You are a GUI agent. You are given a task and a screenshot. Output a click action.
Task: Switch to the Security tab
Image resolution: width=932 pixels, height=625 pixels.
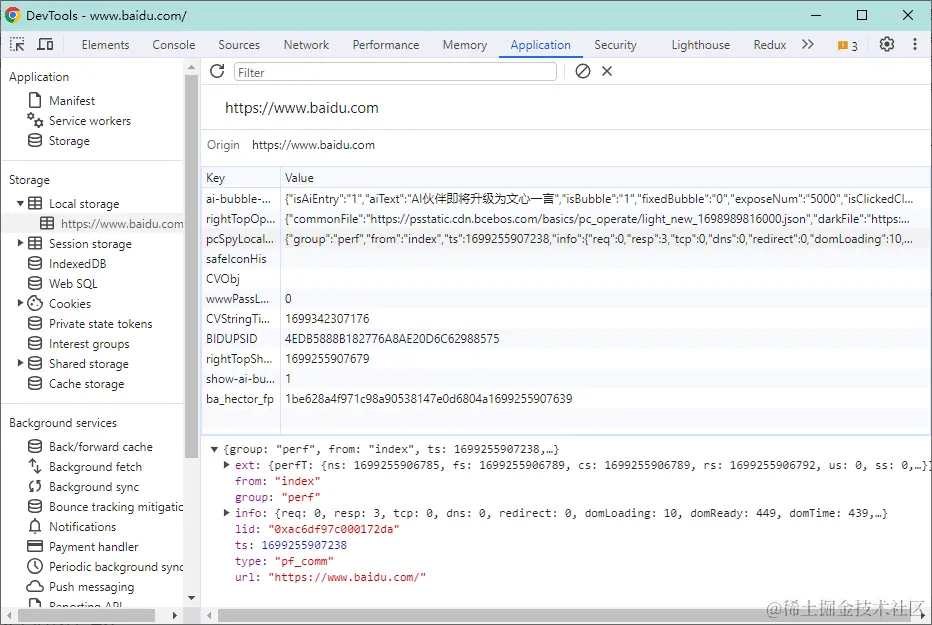click(x=615, y=45)
